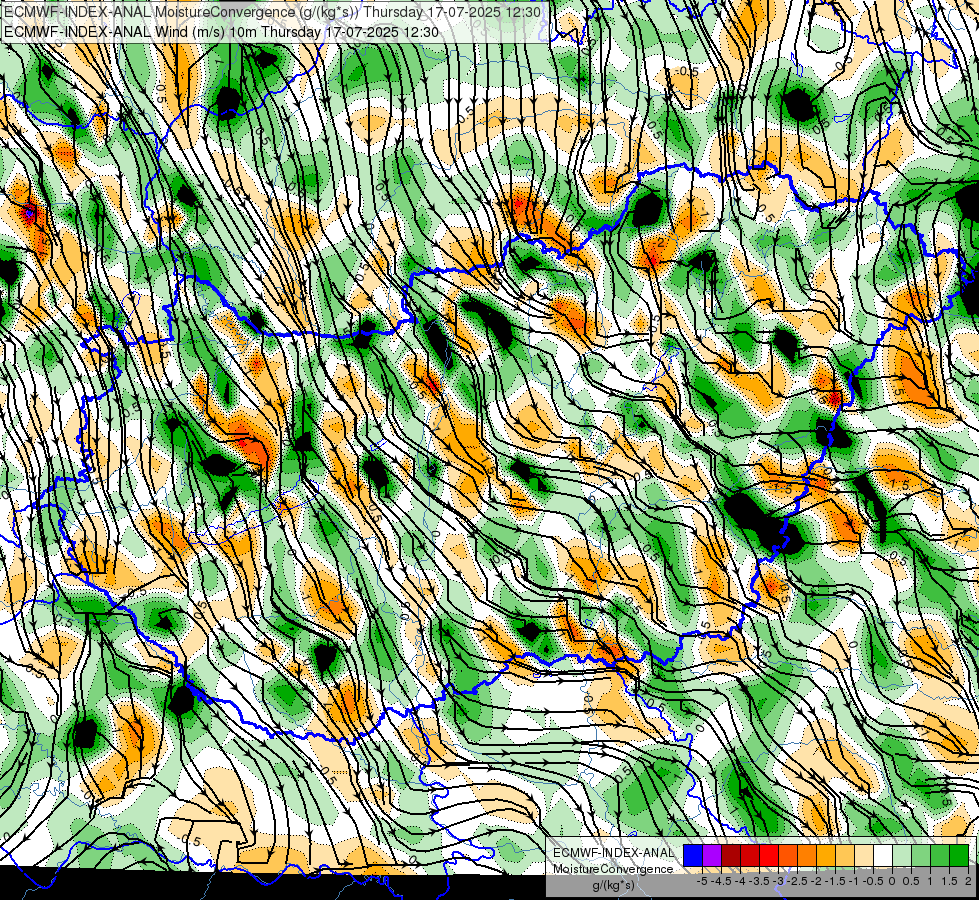Viewport: 979px width, 900px height.
Task: Click the legend's ECMWF-INDEX-ANAL label
Action: tap(613, 853)
